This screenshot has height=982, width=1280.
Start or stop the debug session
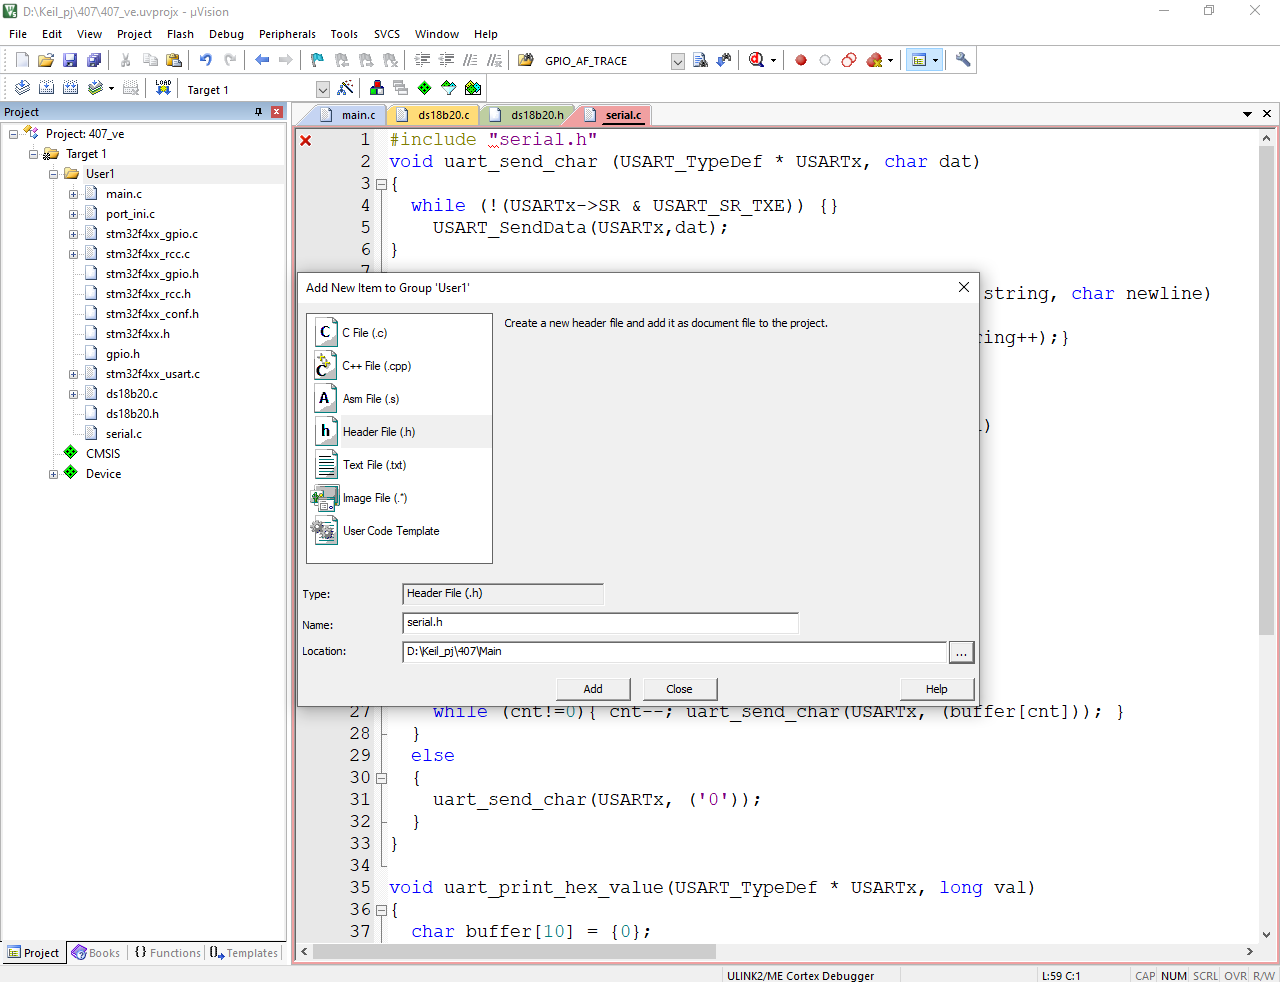(x=755, y=60)
